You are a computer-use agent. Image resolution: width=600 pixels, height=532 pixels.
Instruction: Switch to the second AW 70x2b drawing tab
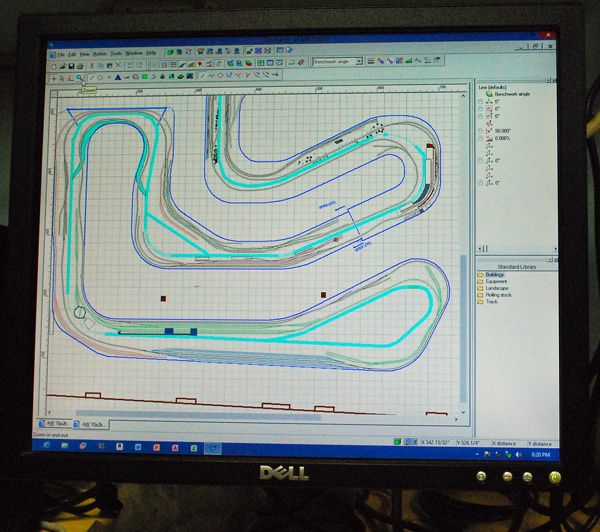point(90,424)
